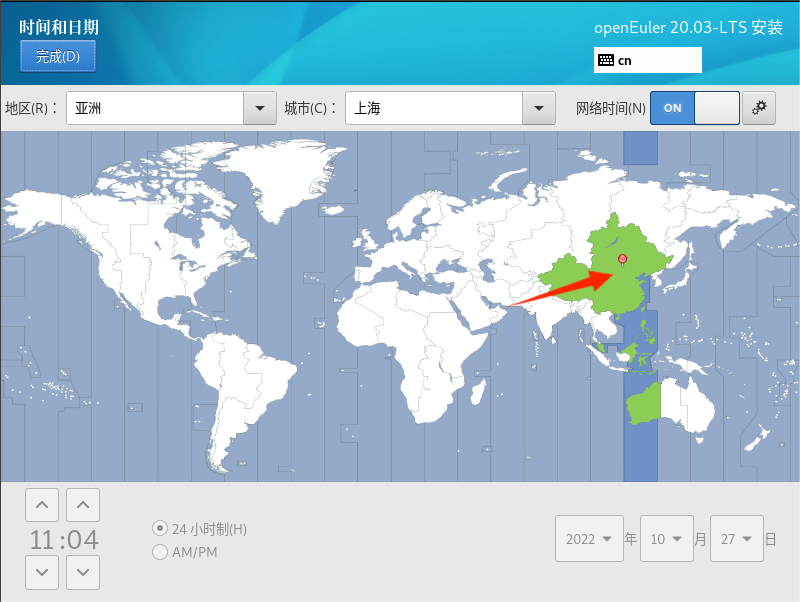
Task: Expand the 地区 region dropdown arrow
Action: [260, 108]
